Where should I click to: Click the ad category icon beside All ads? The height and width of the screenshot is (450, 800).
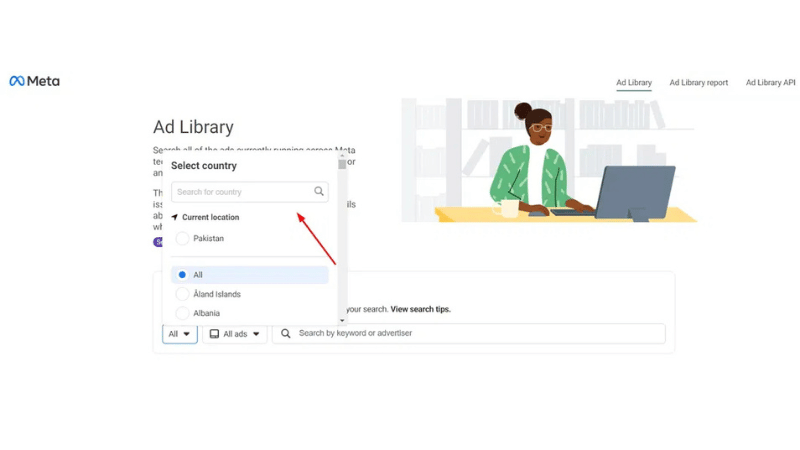coord(214,334)
